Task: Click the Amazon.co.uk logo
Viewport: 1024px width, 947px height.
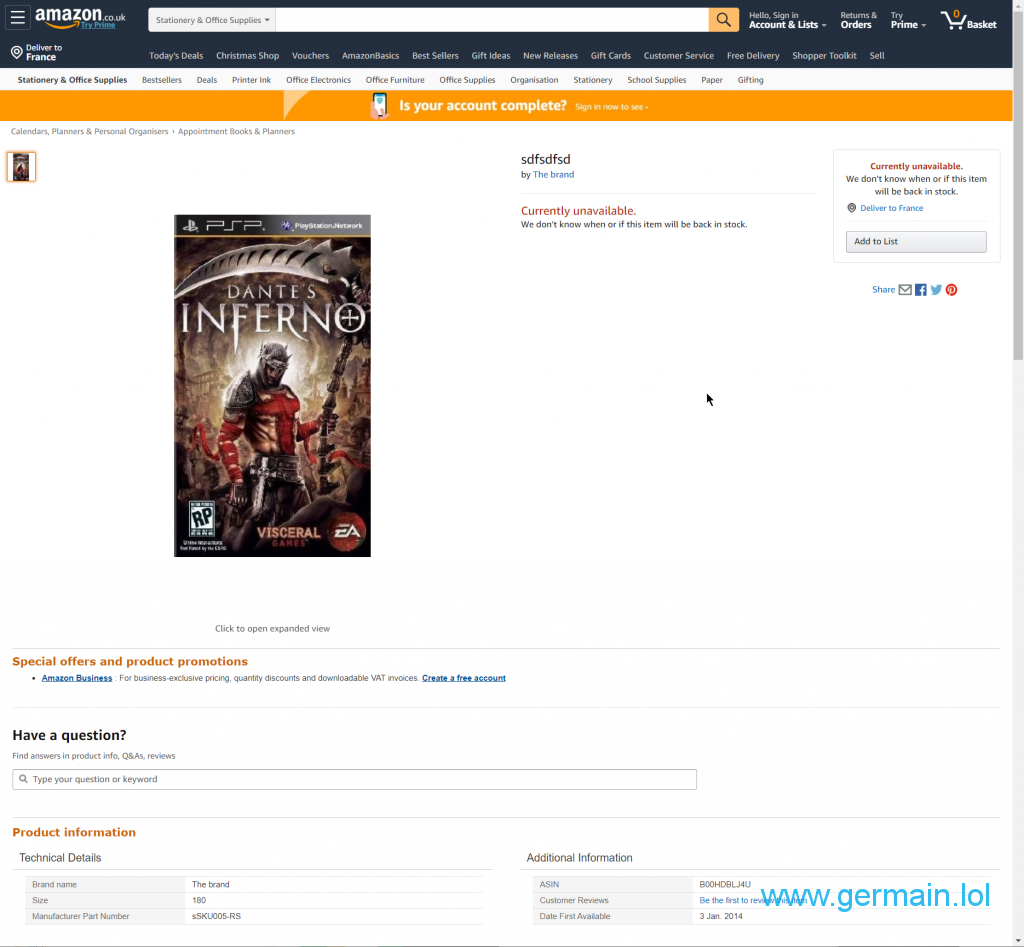Action: tap(80, 18)
